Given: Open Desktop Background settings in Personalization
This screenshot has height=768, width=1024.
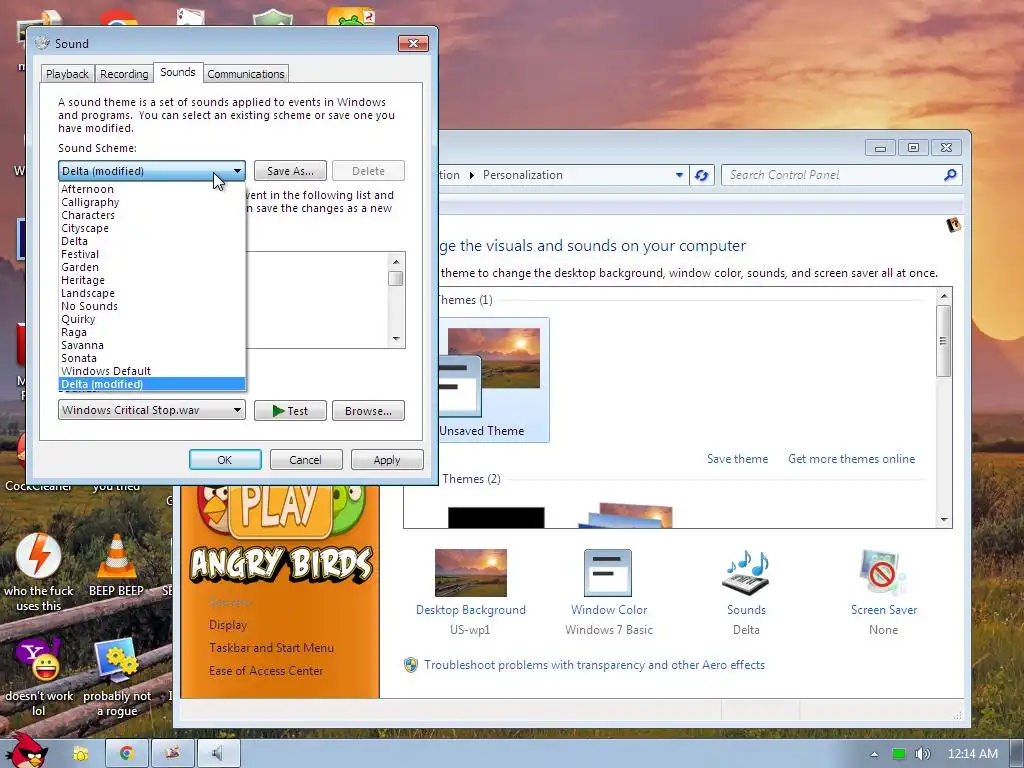Looking at the screenshot, I should pos(471,592).
